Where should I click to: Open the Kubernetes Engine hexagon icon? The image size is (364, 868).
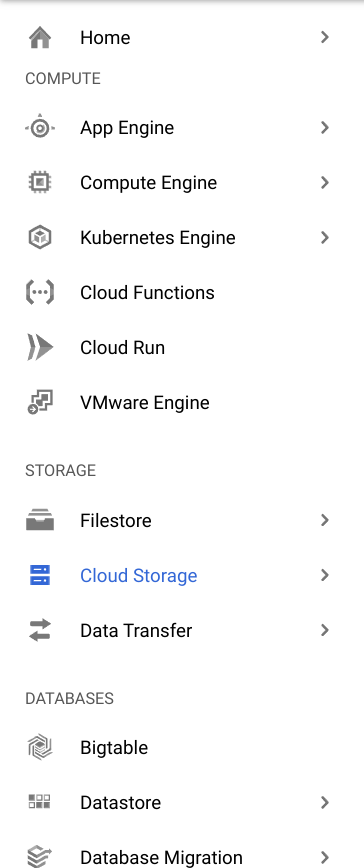tap(40, 237)
